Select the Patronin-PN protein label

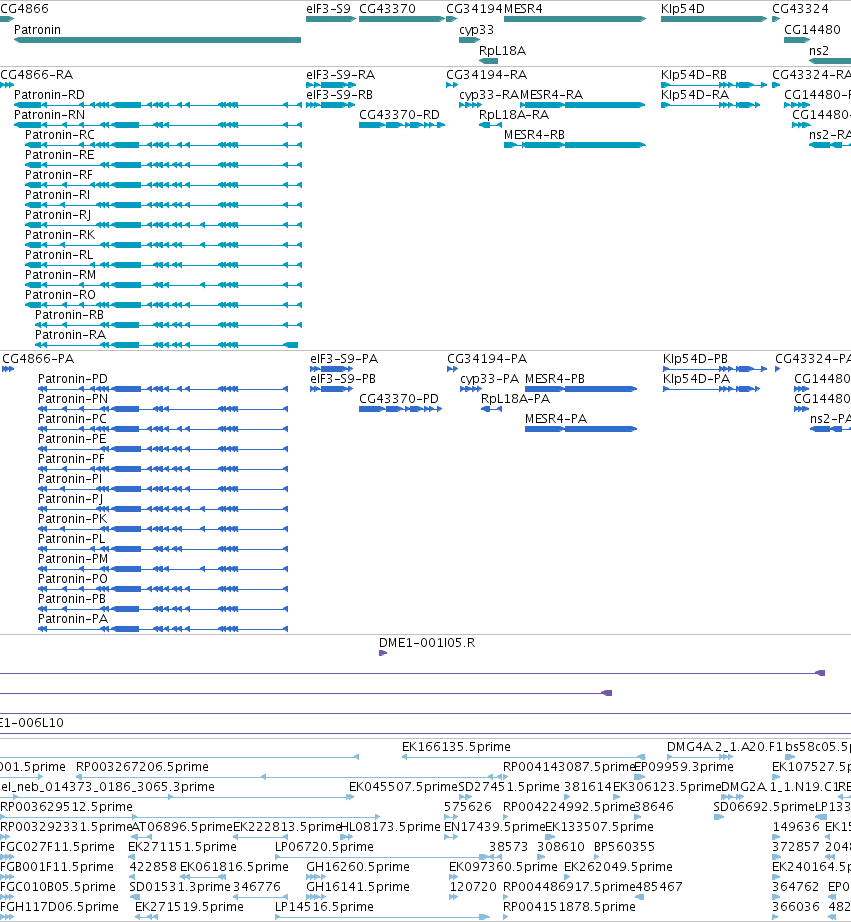pyautogui.click(x=73, y=399)
